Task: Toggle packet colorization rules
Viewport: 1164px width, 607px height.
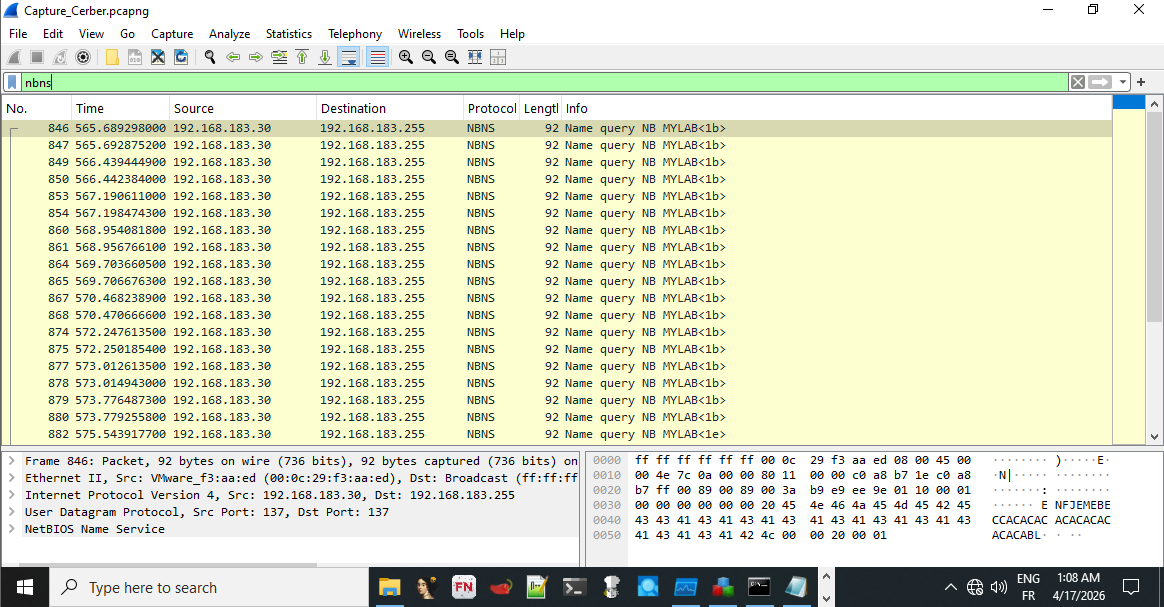Action: click(377, 57)
